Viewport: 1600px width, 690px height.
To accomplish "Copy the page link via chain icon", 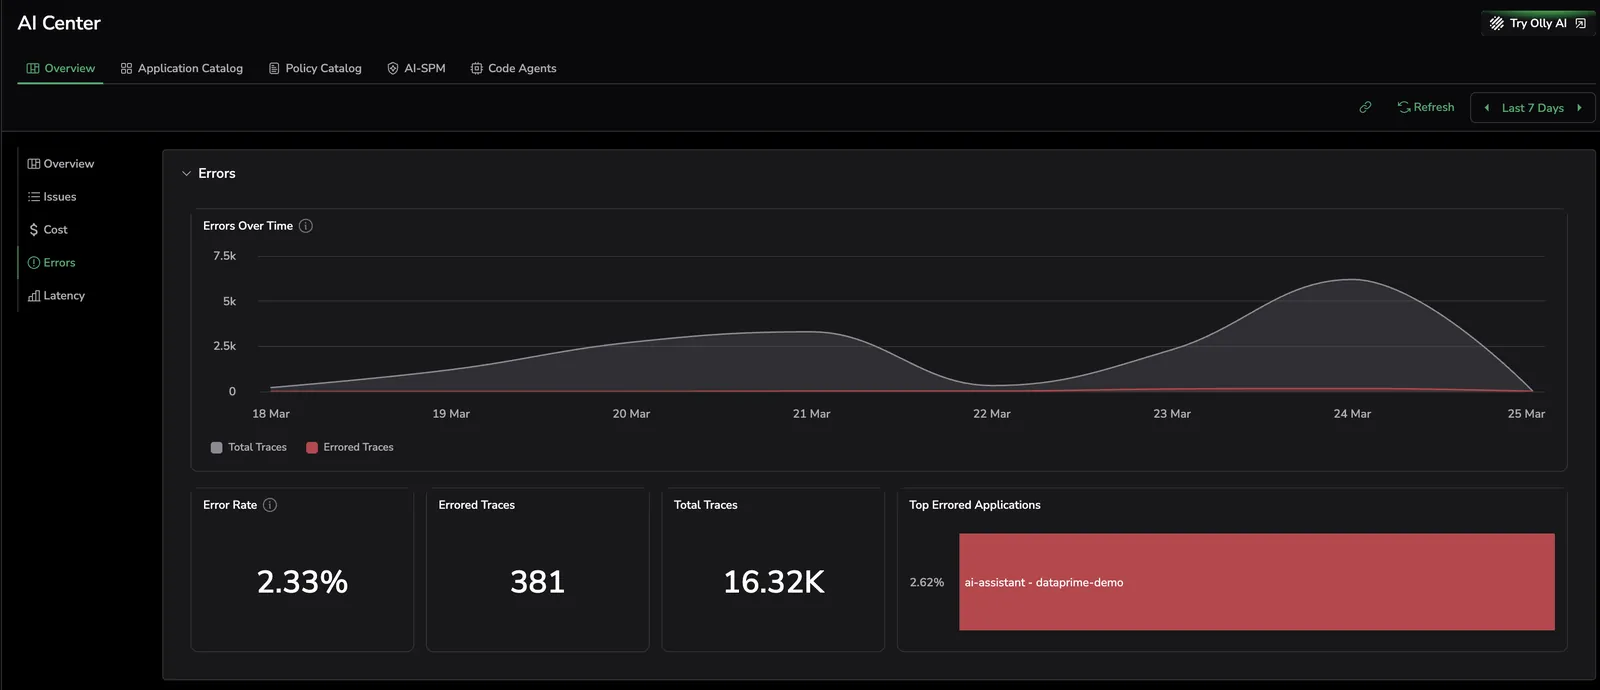I will (1365, 107).
